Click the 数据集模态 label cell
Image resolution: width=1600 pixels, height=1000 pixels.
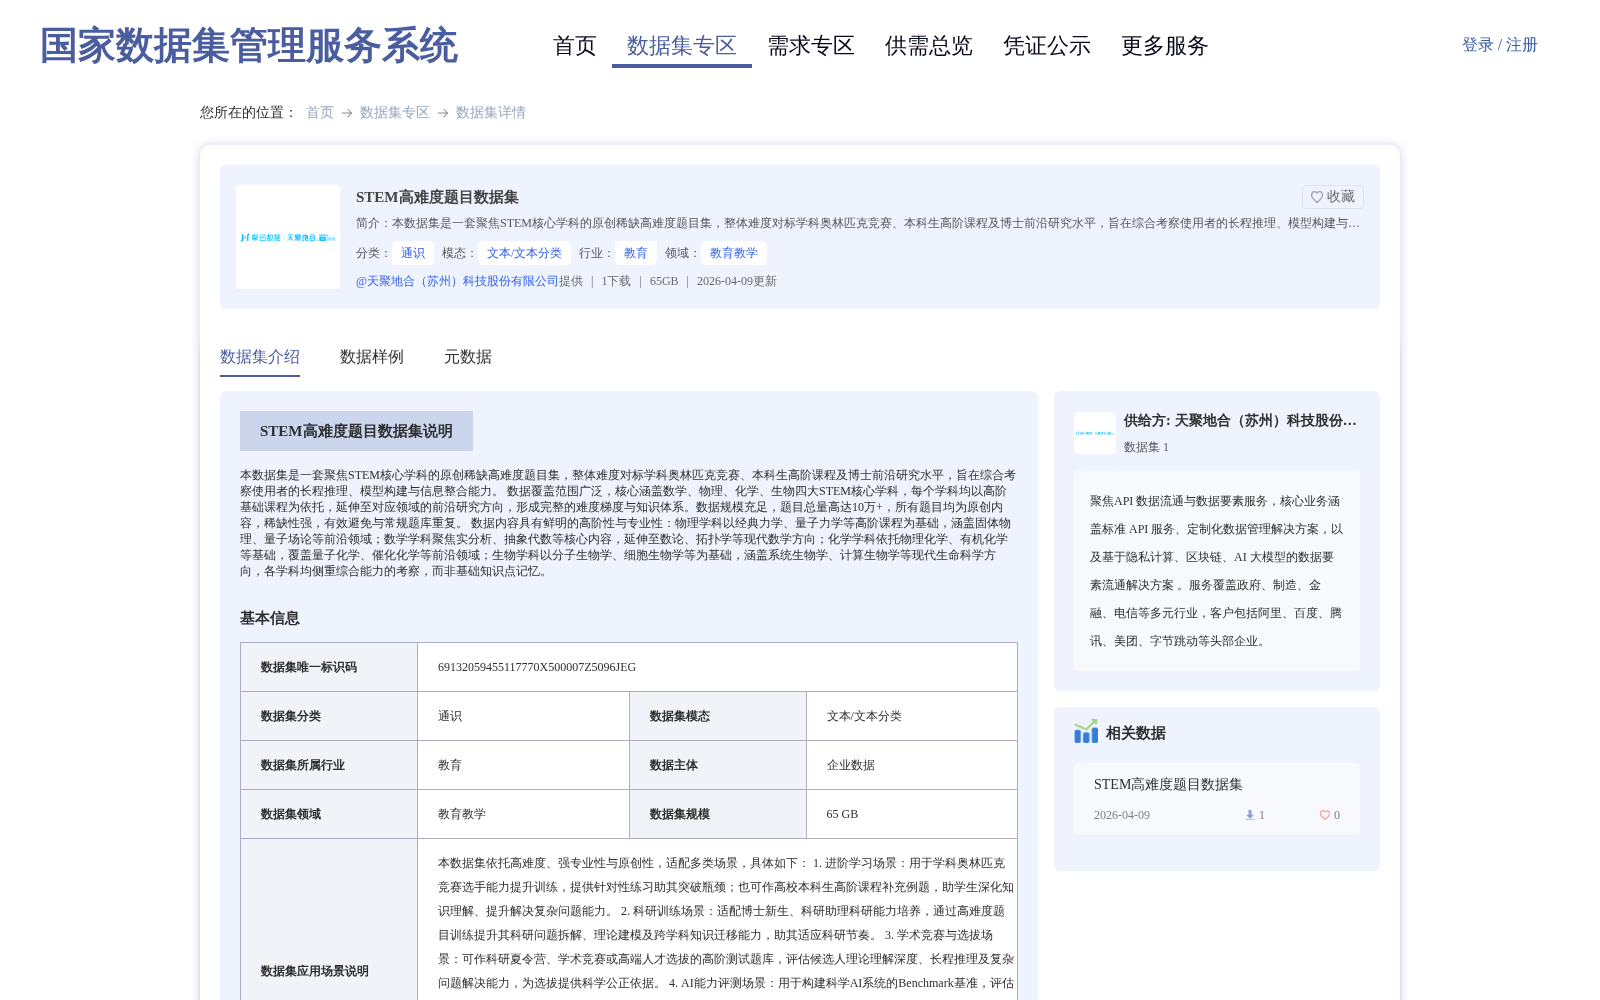click(718, 716)
